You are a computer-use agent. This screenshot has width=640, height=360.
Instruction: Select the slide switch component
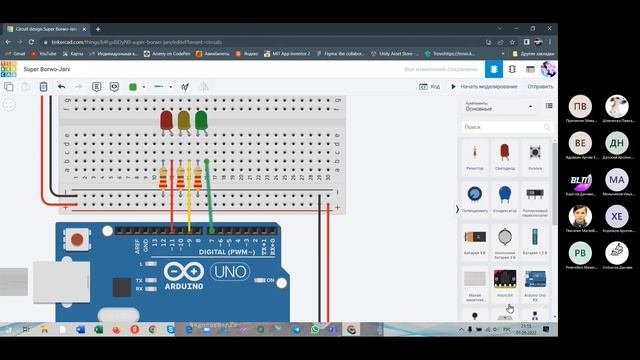click(x=535, y=200)
